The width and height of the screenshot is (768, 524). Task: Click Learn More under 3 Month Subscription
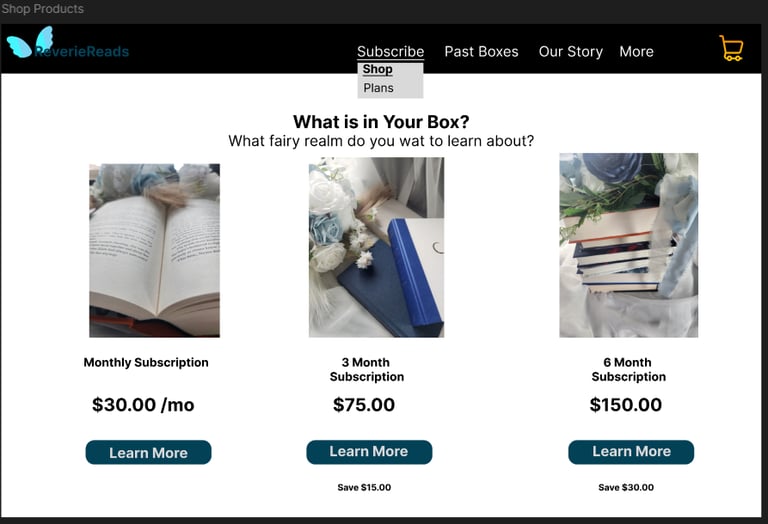click(369, 452)
